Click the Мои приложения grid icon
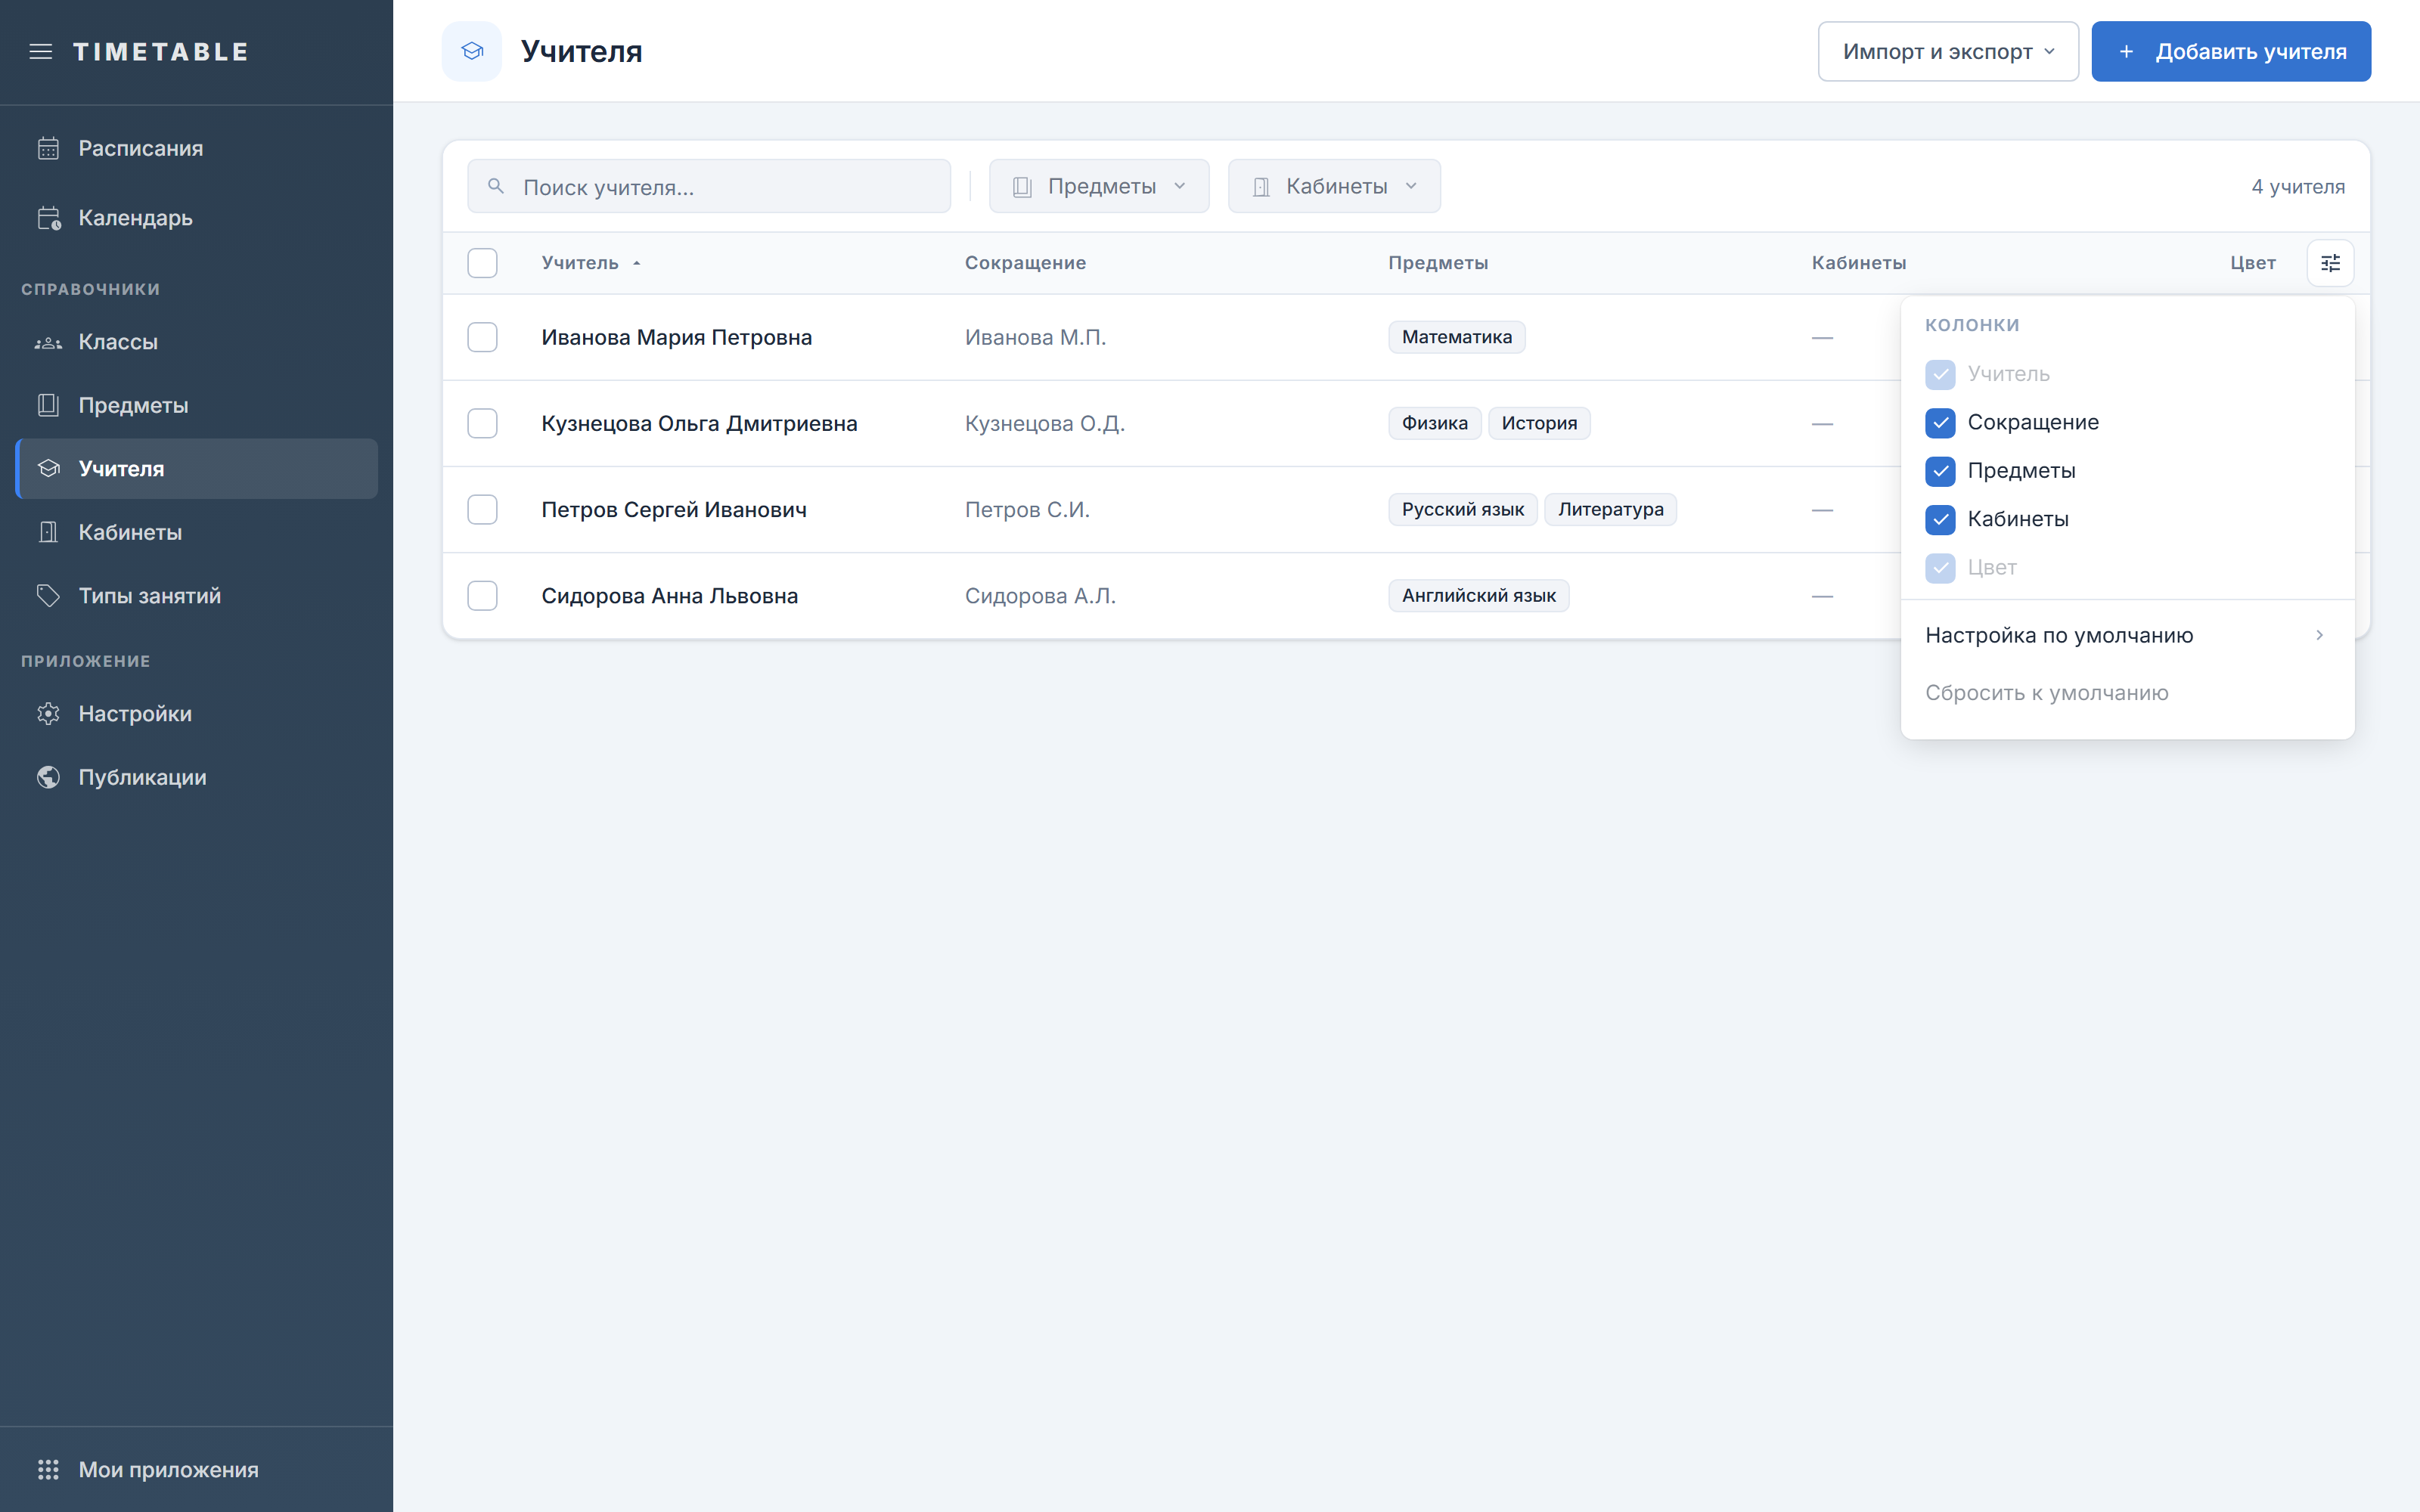 (x=48, y=1469)
